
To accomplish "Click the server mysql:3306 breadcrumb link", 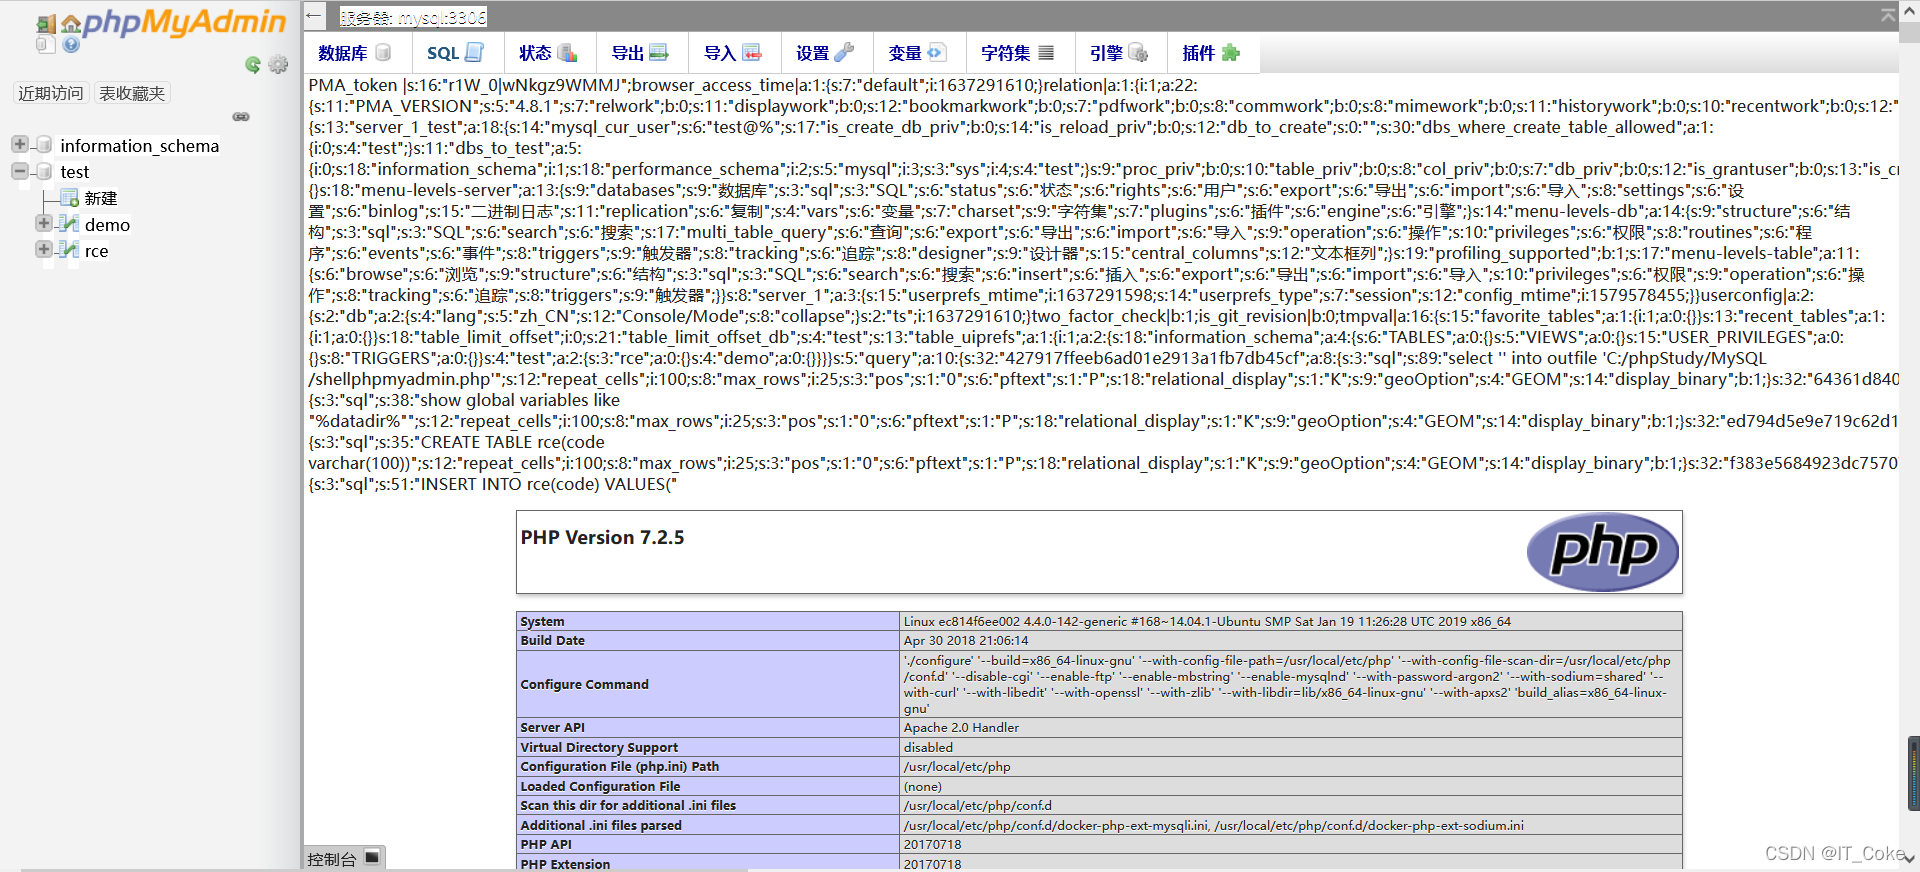I will pyautogui.click(x=413, y=17).
